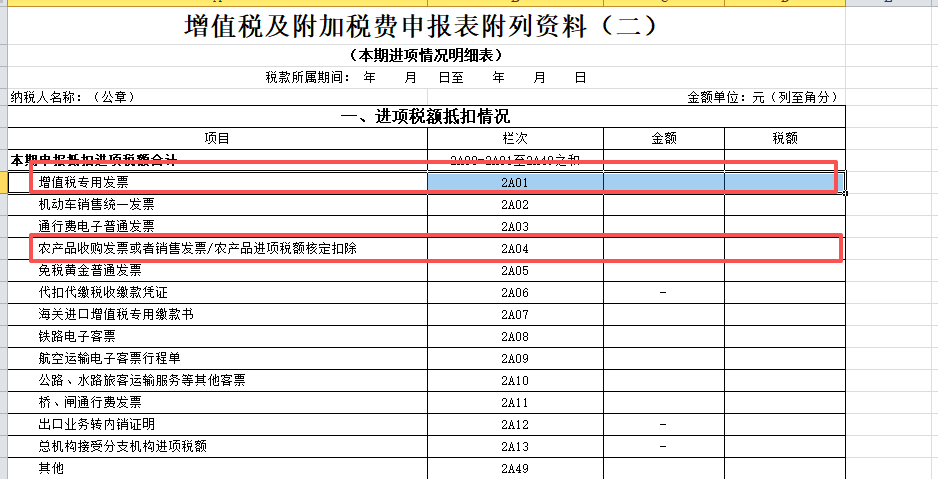Click the 2A09 code cell

[x=515, y=359]
